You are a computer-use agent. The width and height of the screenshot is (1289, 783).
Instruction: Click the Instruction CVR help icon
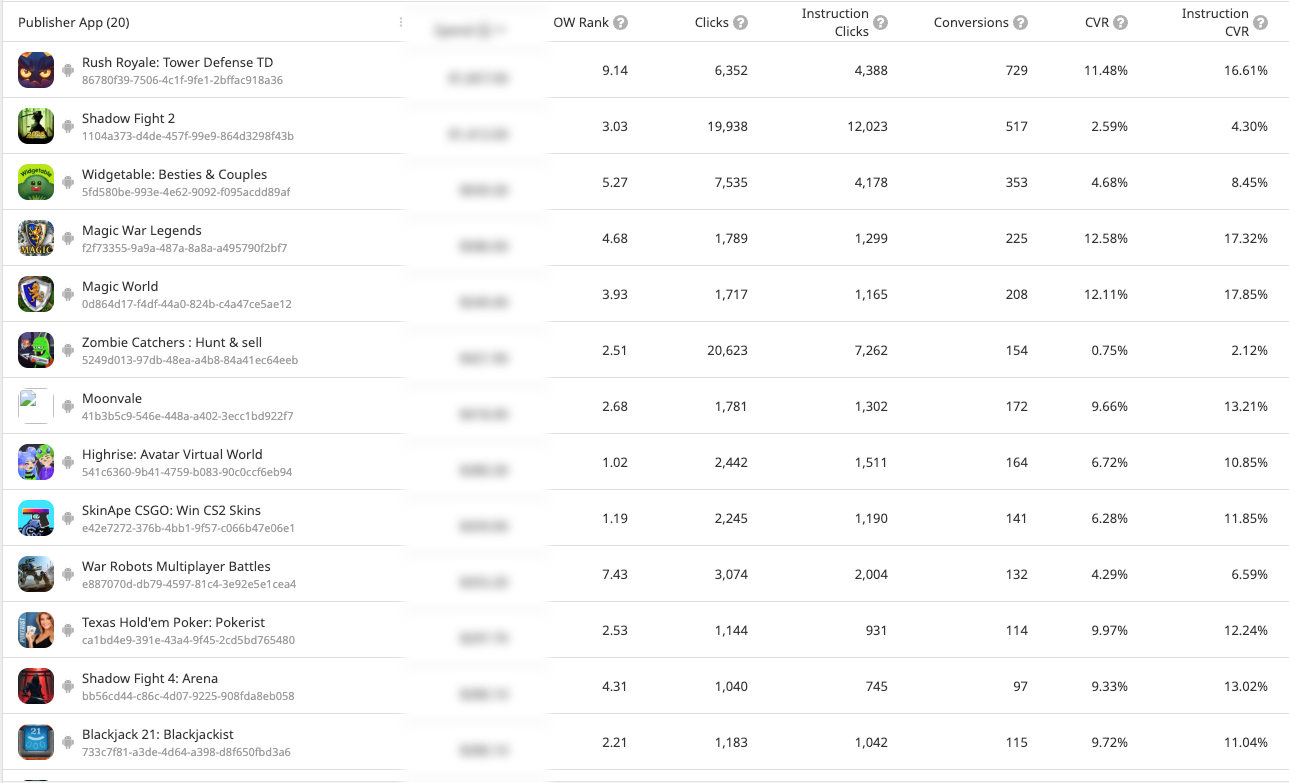(1261, 22)
